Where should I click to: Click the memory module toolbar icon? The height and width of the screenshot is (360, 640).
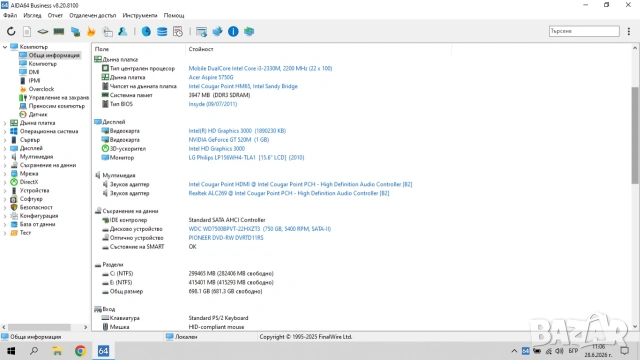pos(59,31)
